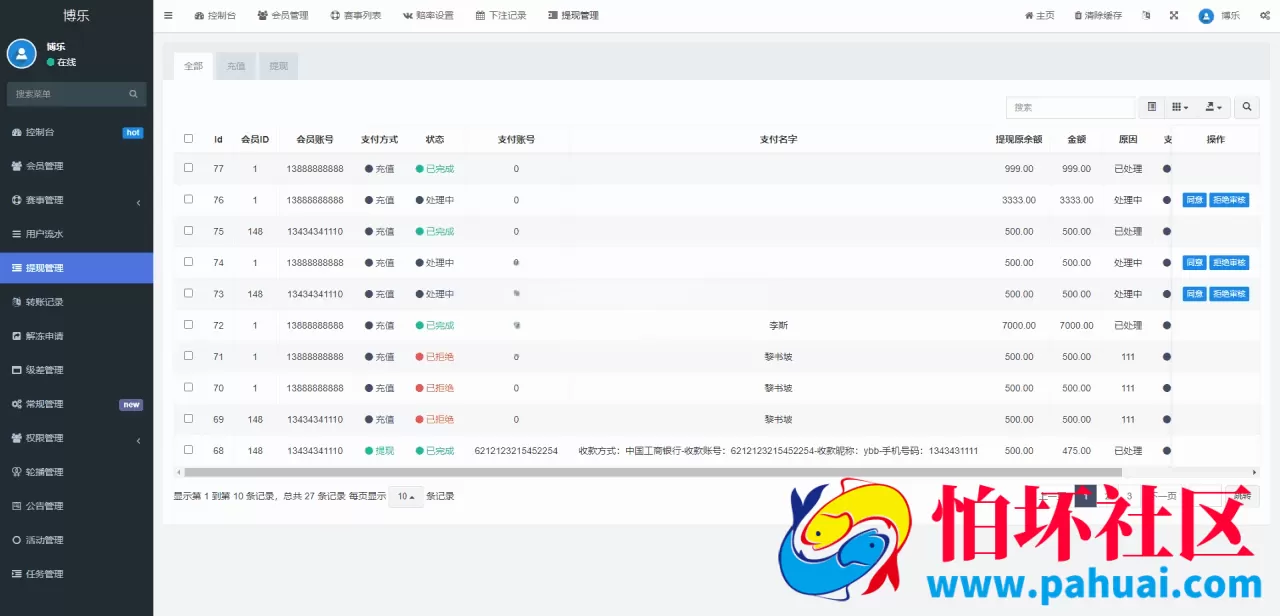This screenshot has height=616, width=1280.
Task: Open the columns grid dropdown
Action: pos(1180,107)
